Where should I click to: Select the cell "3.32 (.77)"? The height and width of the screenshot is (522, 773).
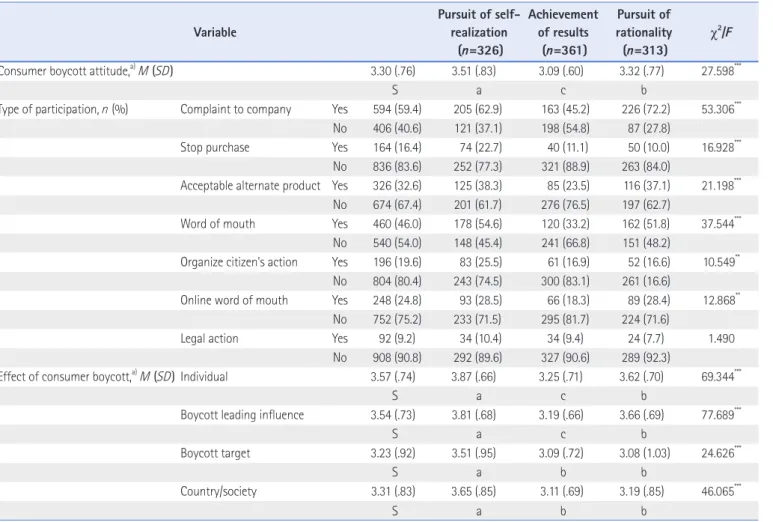(642, 71)
